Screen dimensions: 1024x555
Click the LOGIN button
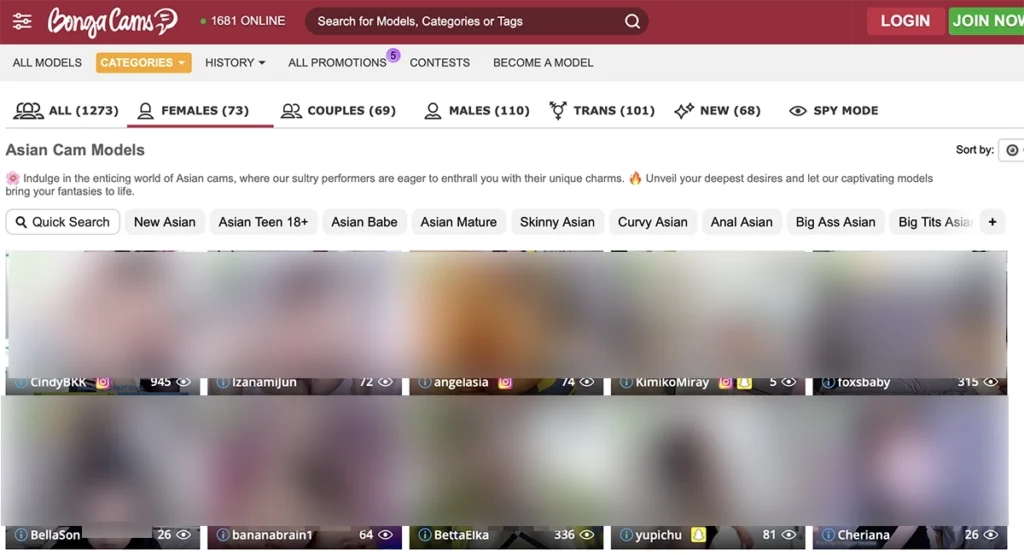pos(904,21)
